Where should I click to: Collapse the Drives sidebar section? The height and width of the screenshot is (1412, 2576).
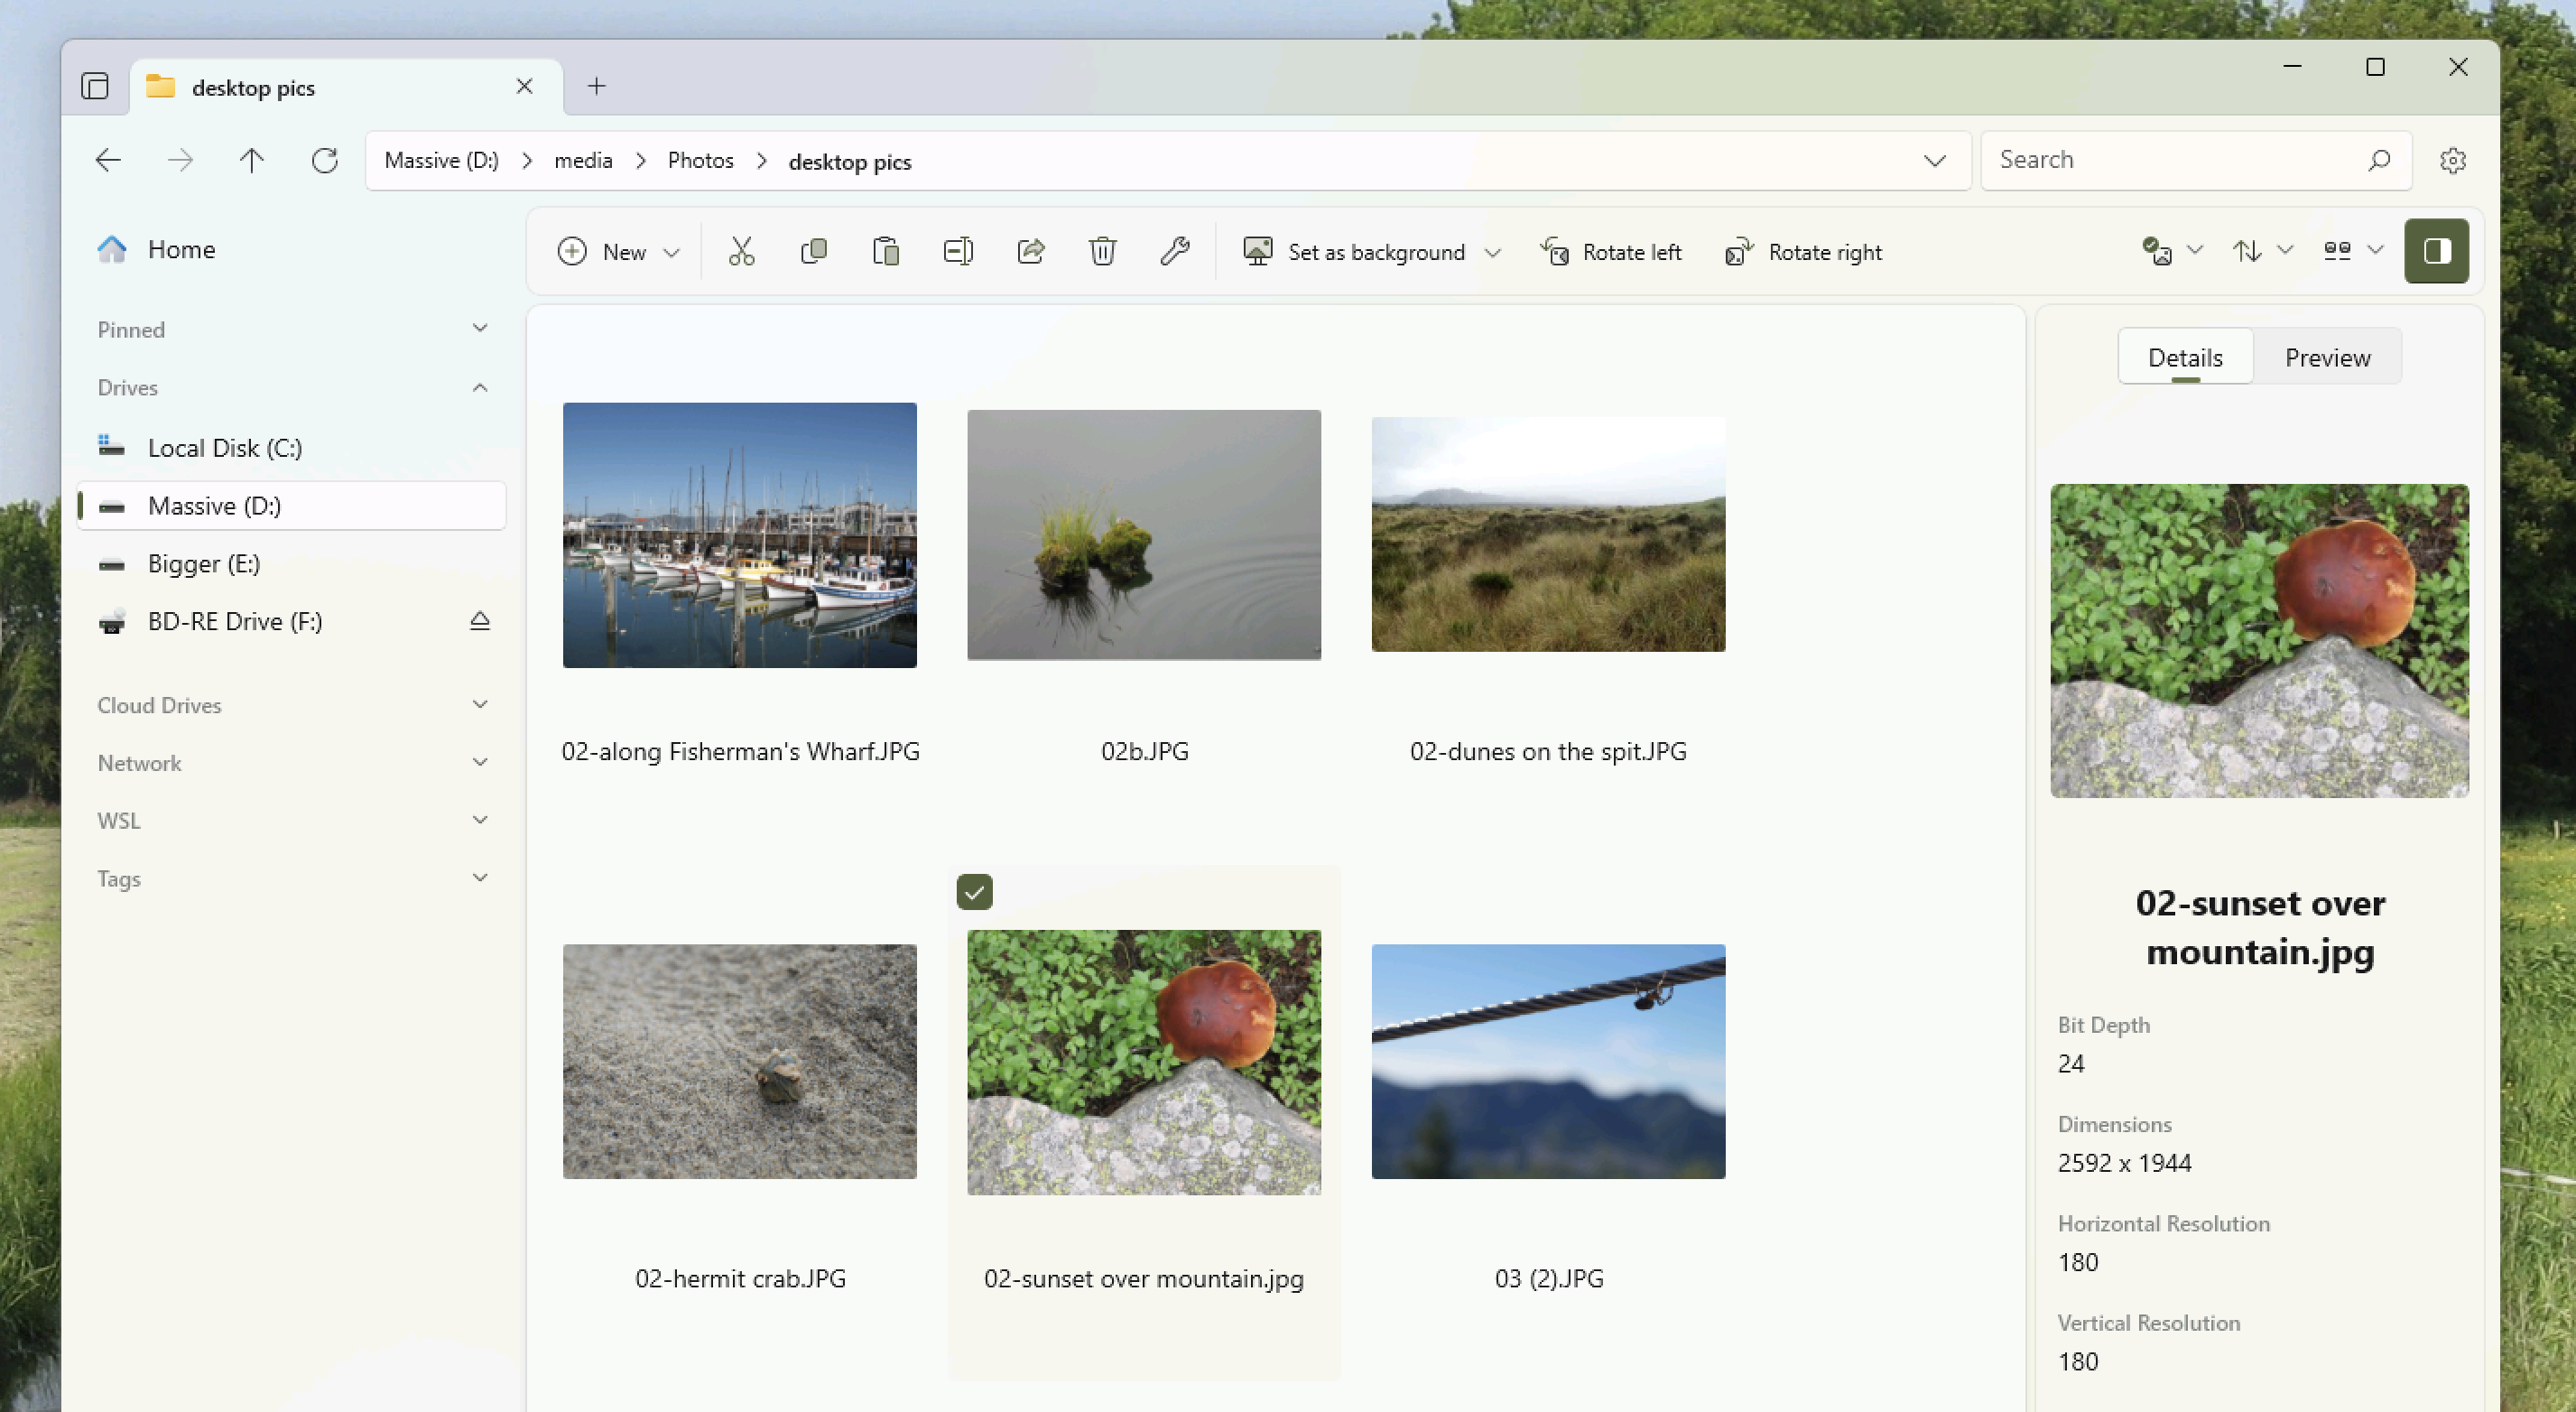[x=480, y=387]
